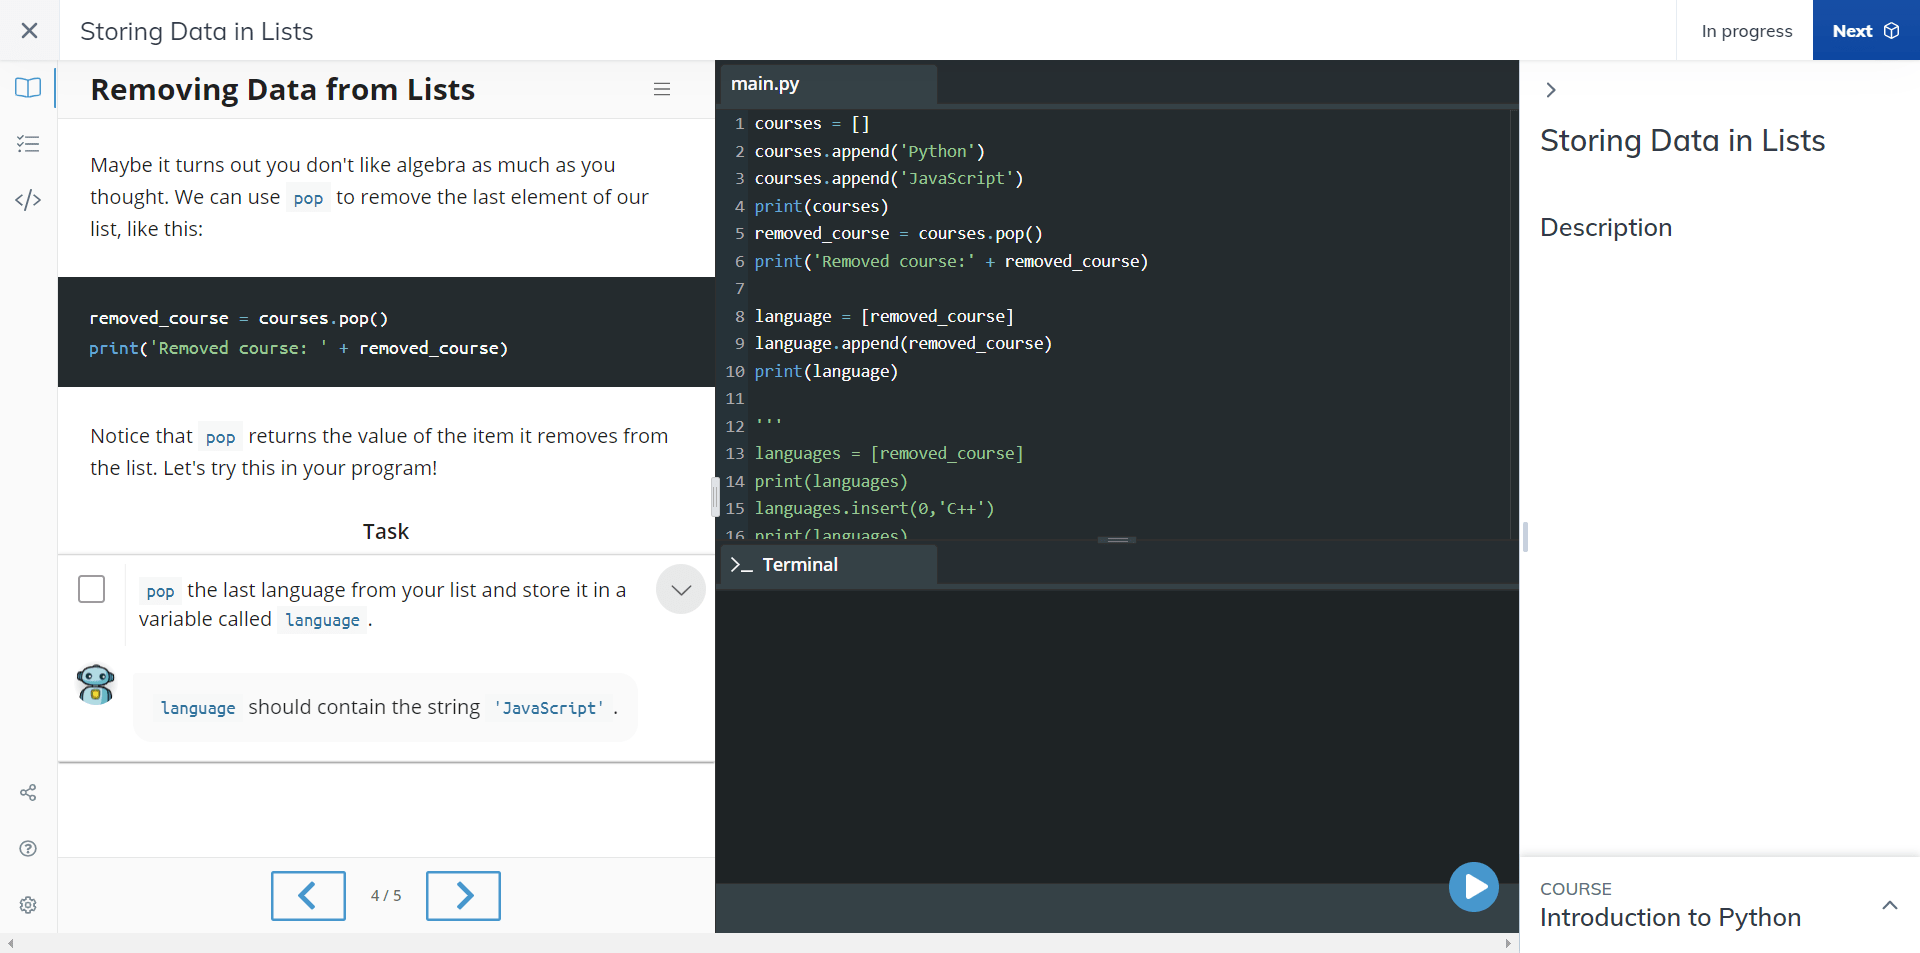Open the lesson hamburger menu
Viewport: 1920px width, 953px height.
click(x=662, y=89)
